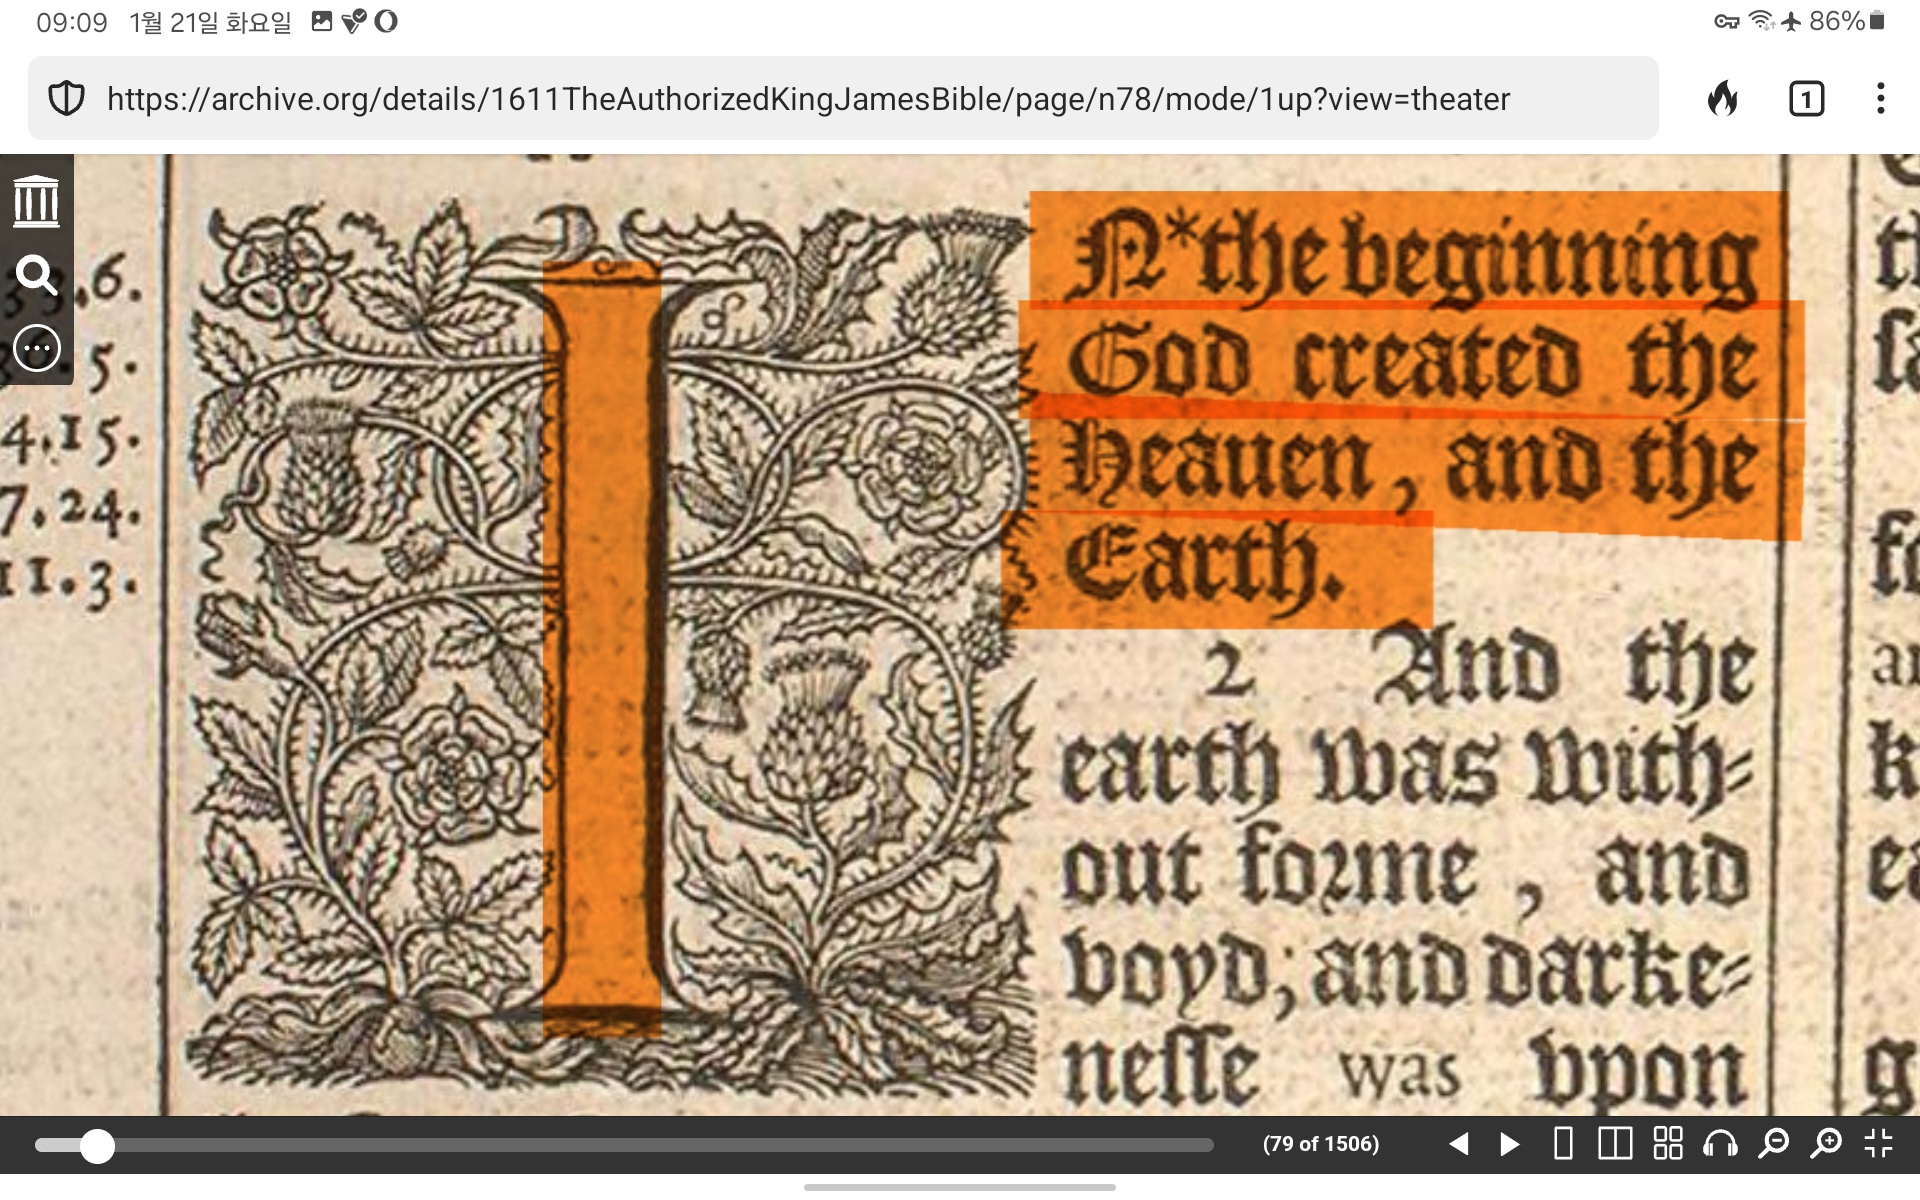
Task: Tap the highlighted initial letter I
Action: (x=602, y=648)
